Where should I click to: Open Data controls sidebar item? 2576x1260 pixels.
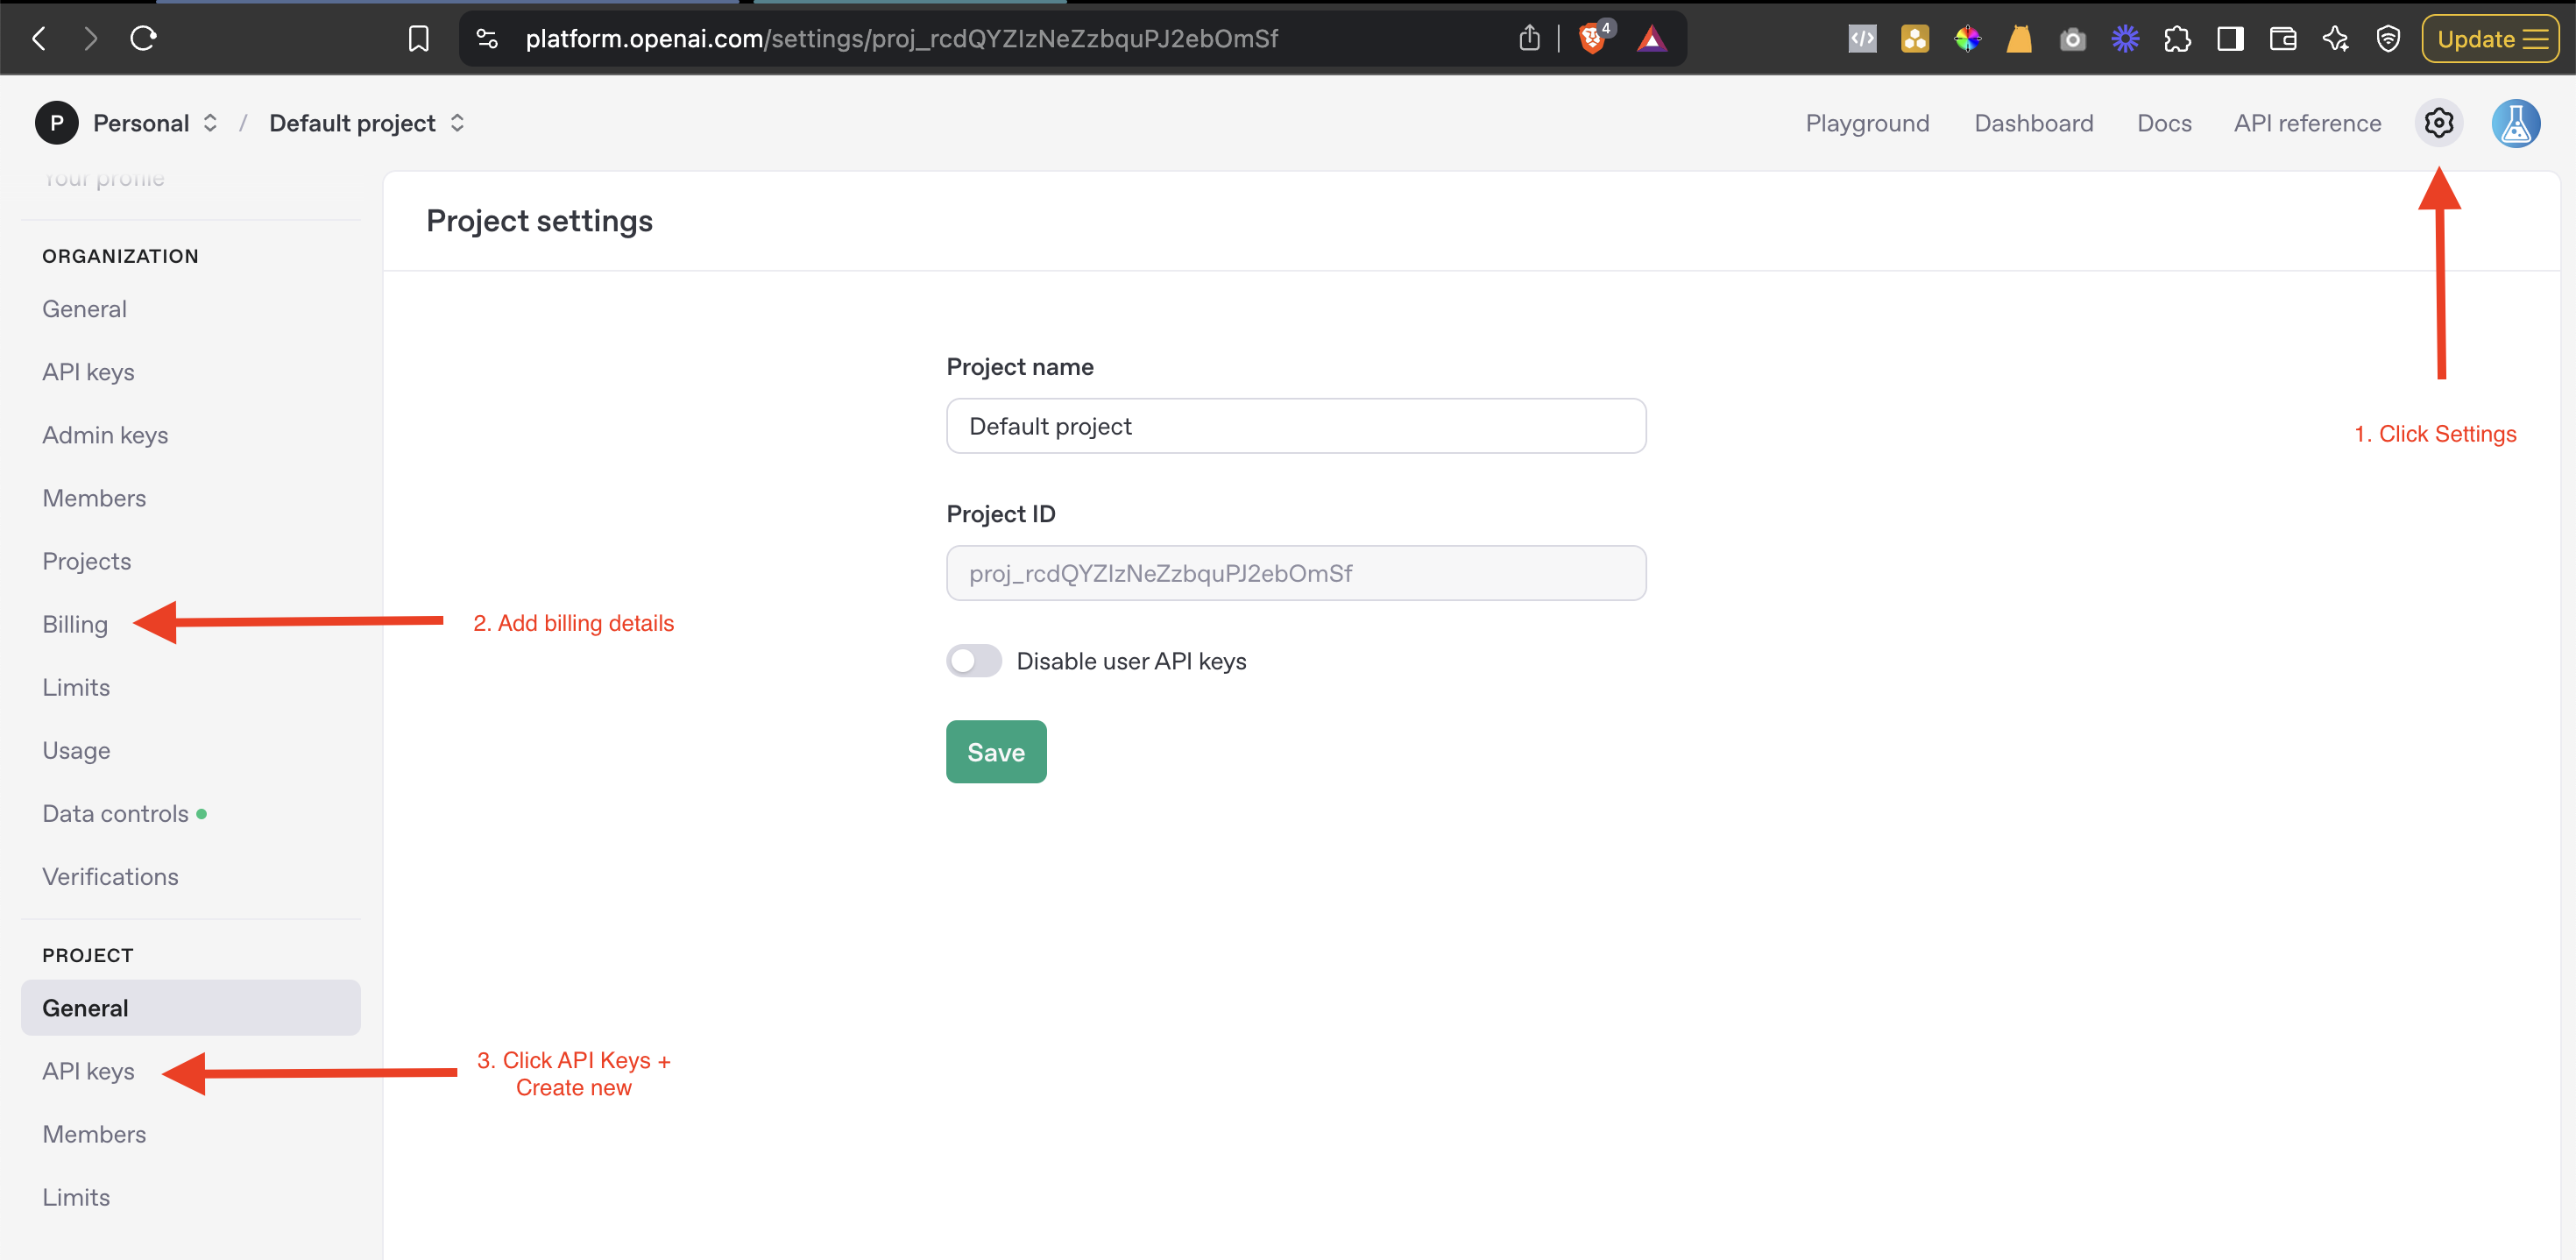point(115,814)
